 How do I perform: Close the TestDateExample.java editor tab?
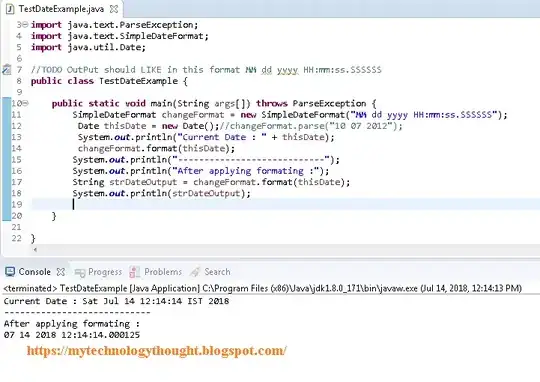click(114, 9)
